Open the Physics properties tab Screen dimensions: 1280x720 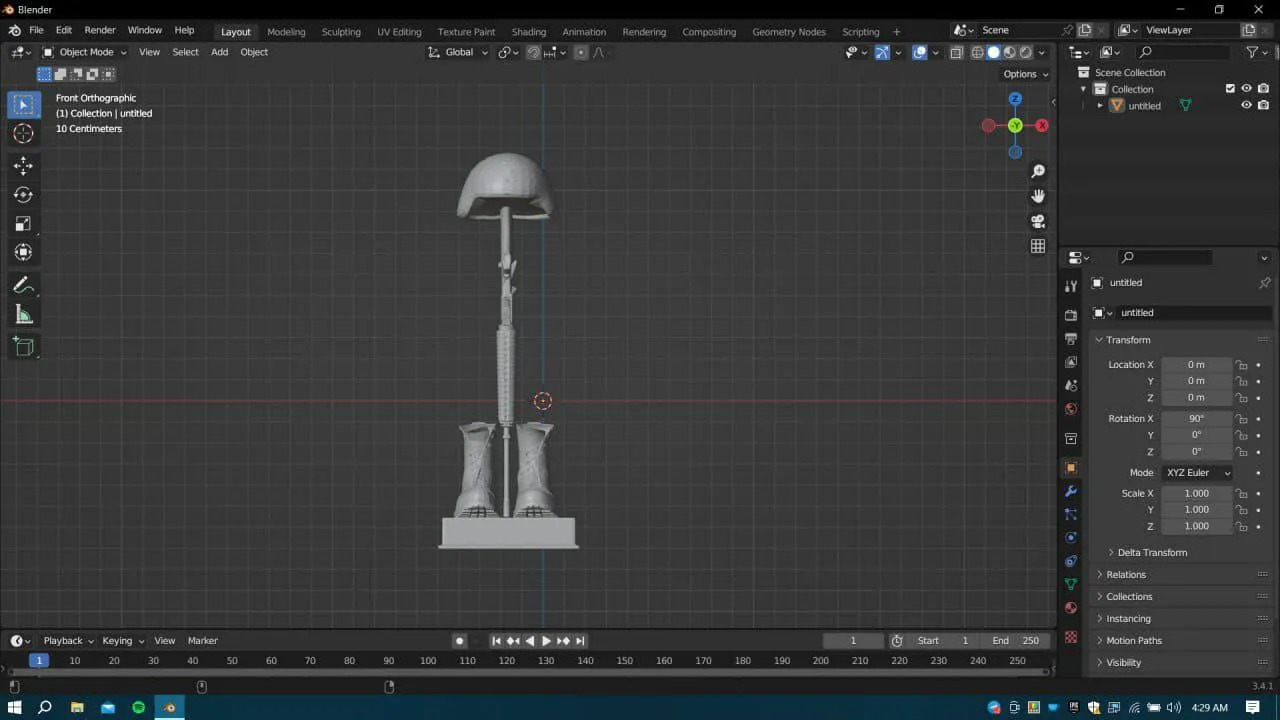1071,537
